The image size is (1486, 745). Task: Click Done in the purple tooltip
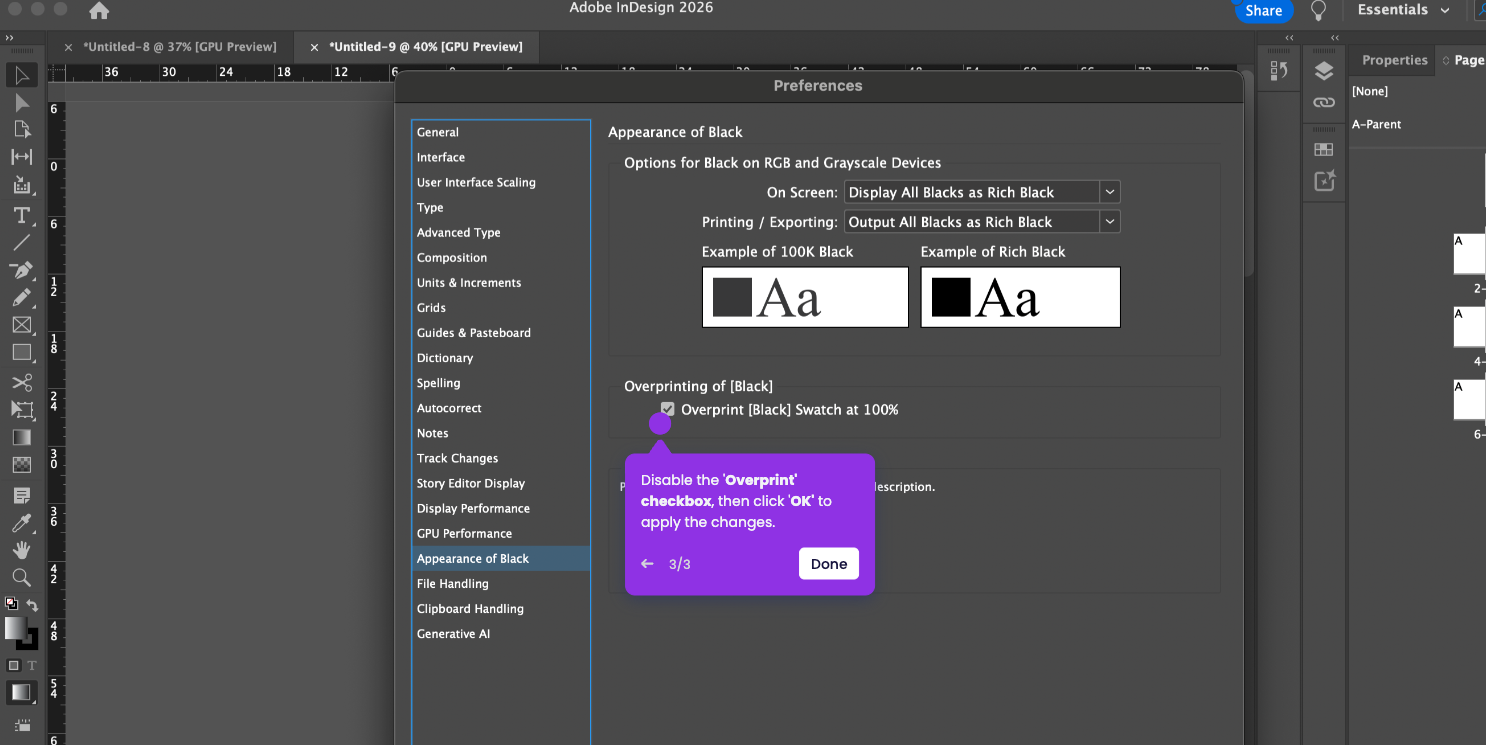(829, 564)
